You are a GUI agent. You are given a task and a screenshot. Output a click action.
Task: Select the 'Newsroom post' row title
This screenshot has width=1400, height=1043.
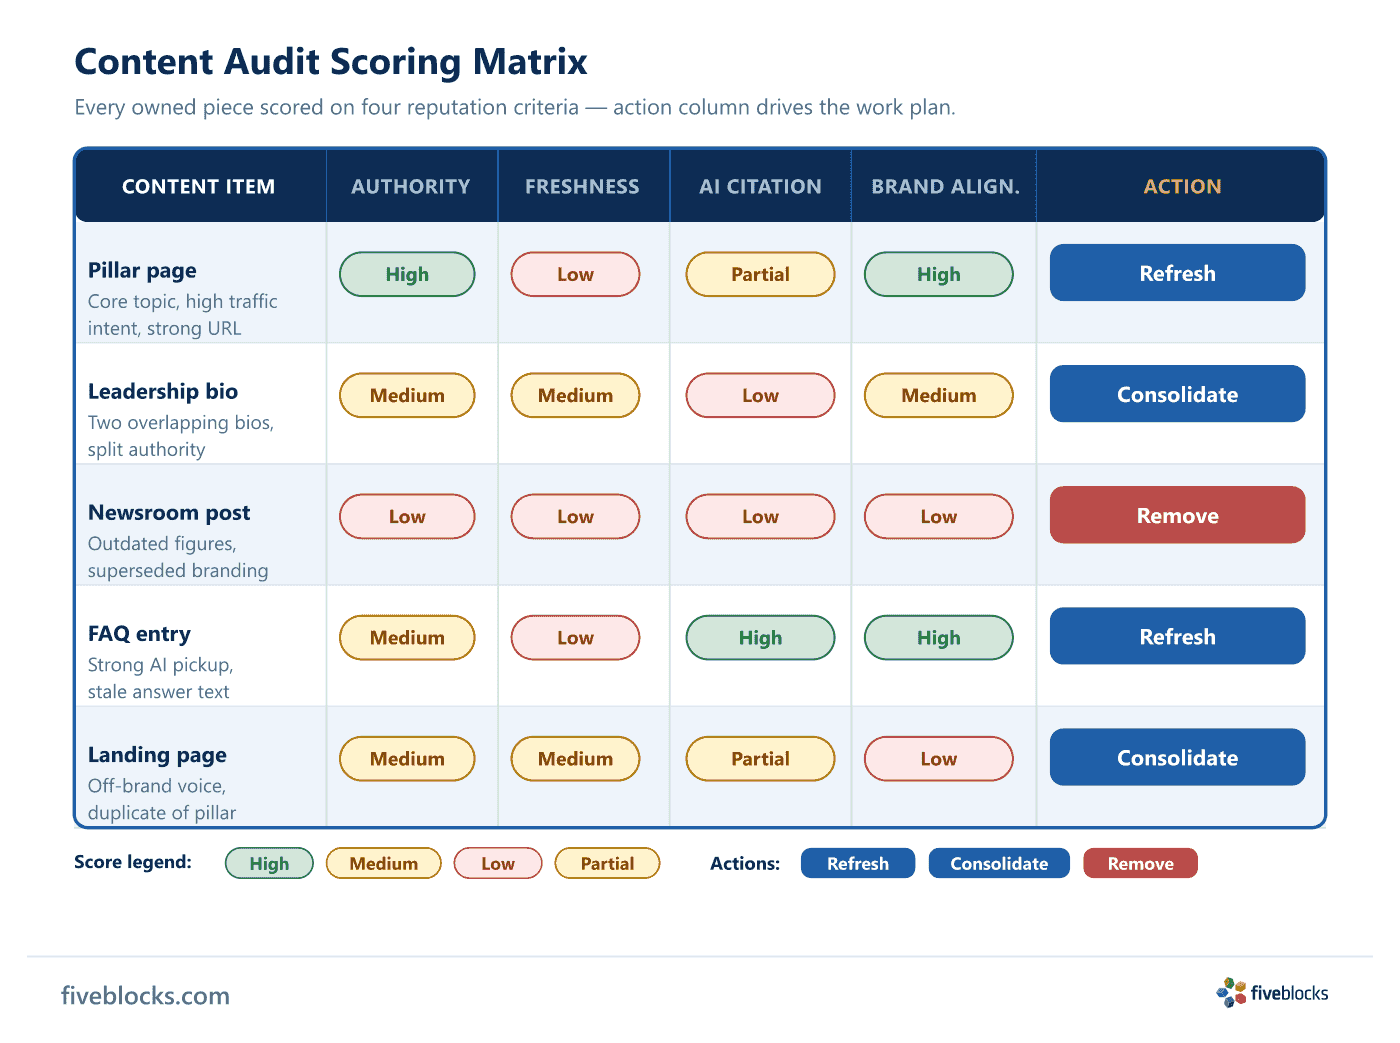(169, 513)
